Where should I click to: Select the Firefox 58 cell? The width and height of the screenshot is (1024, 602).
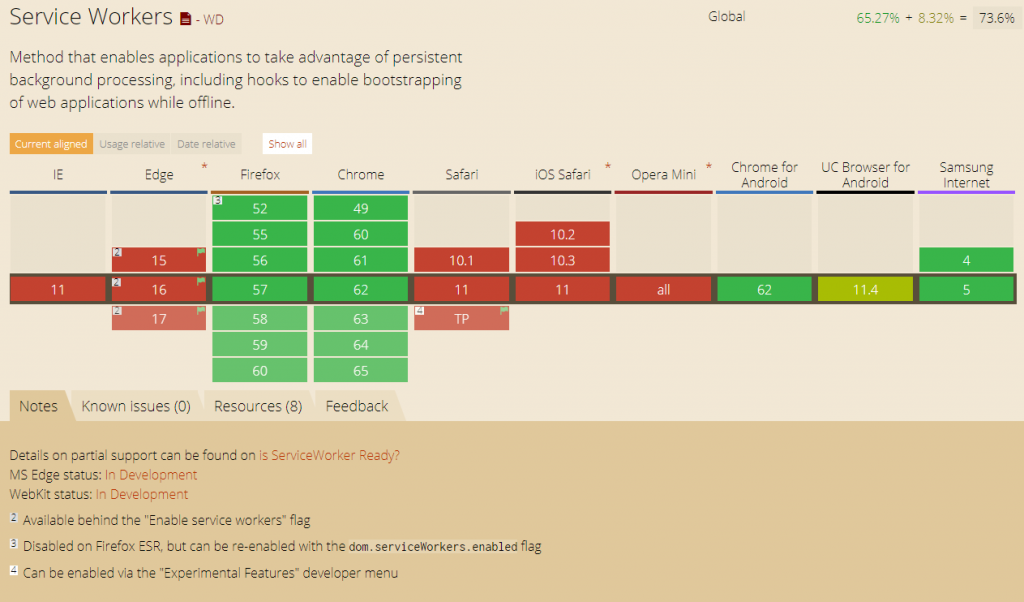[x=260, y=319]
